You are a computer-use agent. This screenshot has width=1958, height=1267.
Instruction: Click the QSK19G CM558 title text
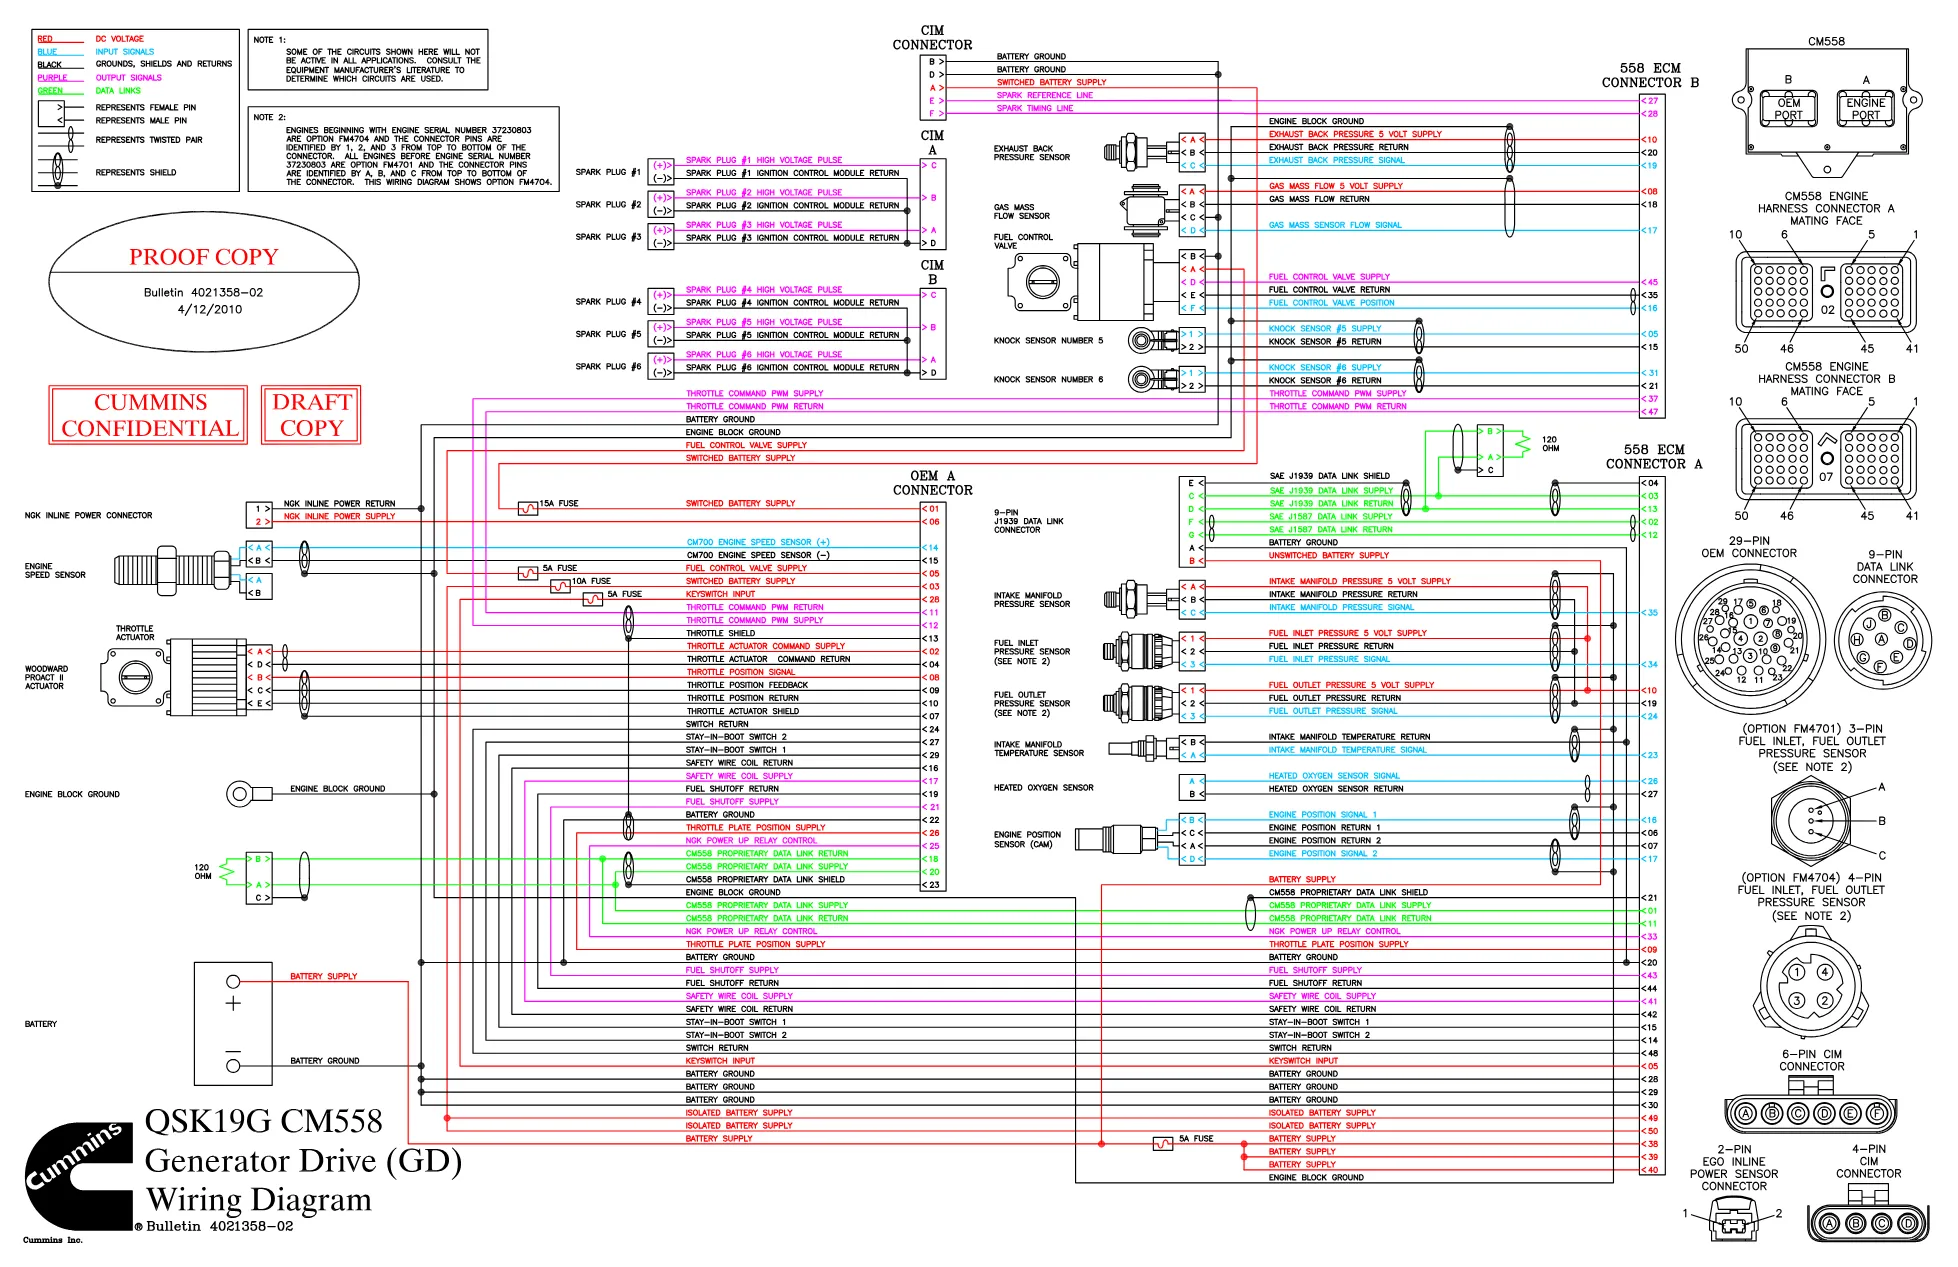pos(264,1121)
